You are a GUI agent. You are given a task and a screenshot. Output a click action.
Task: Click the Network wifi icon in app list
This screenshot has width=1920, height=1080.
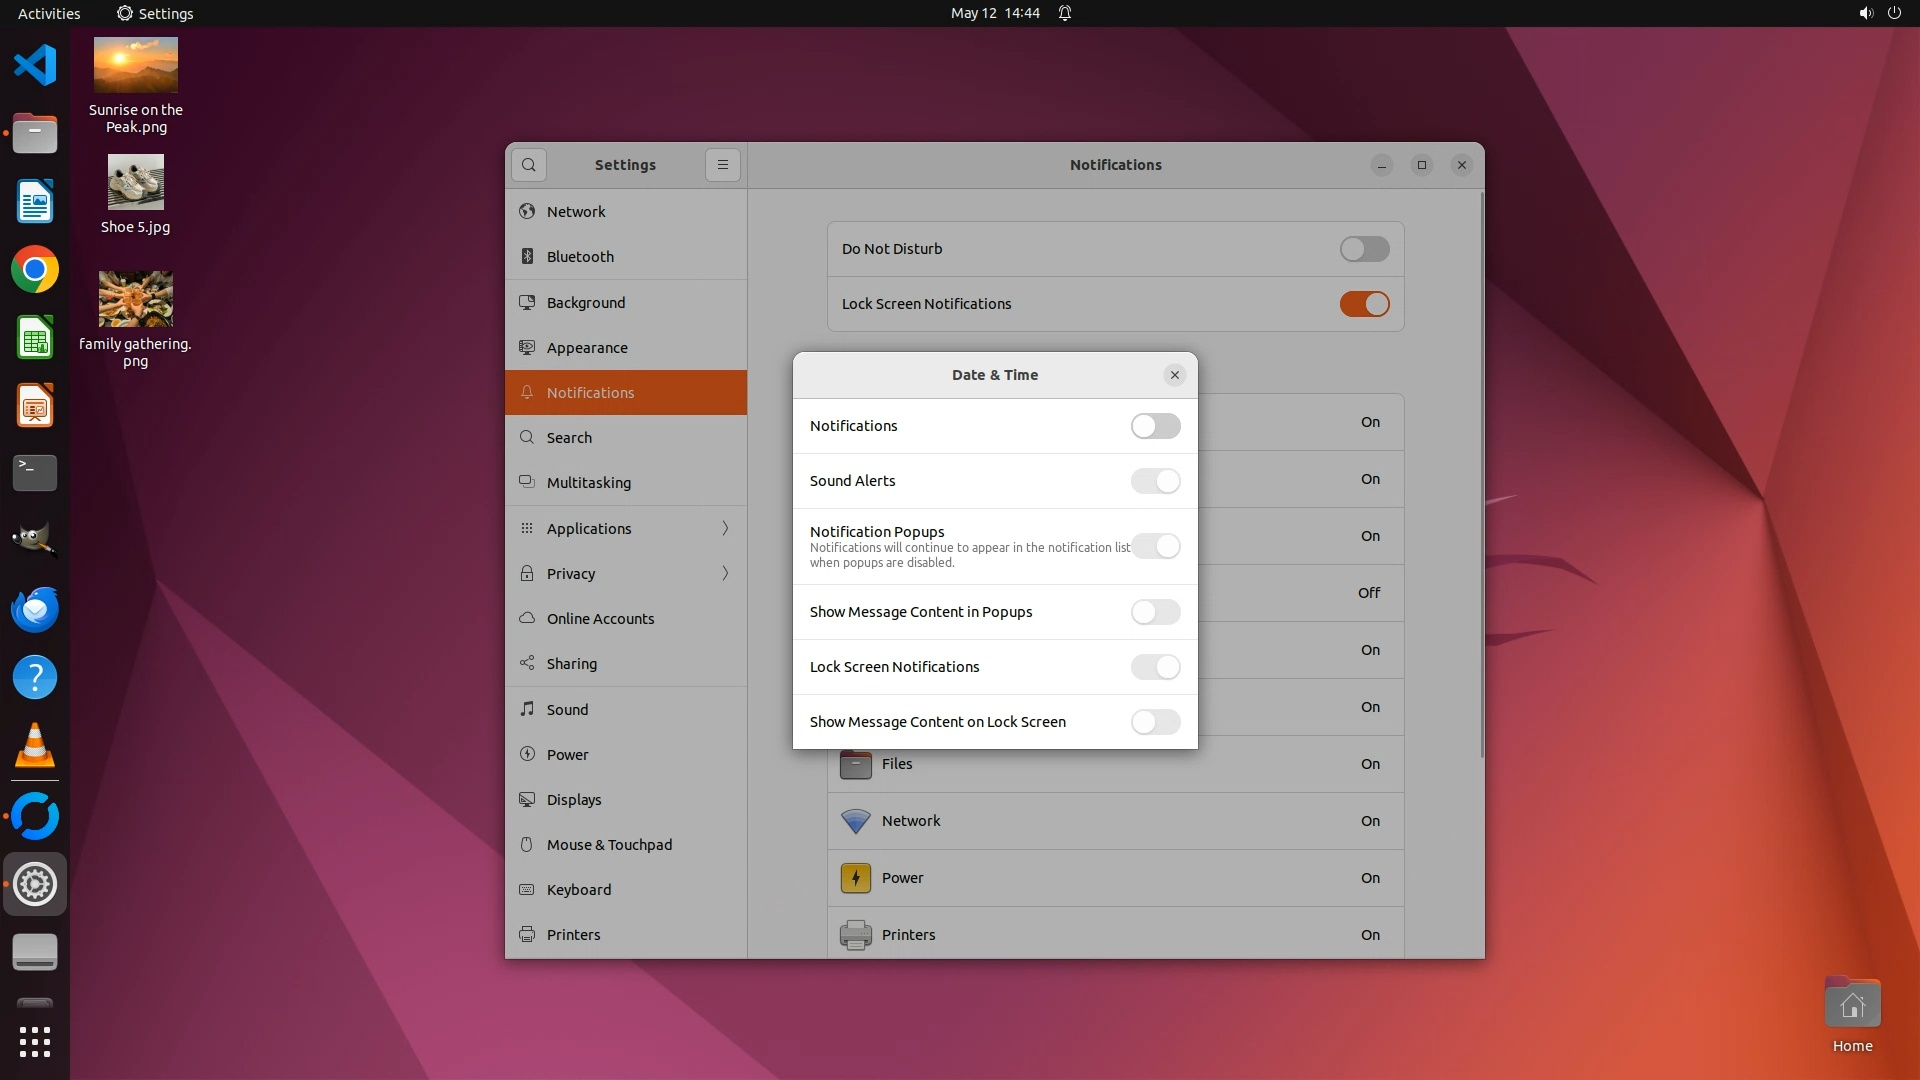pos(855,821)
